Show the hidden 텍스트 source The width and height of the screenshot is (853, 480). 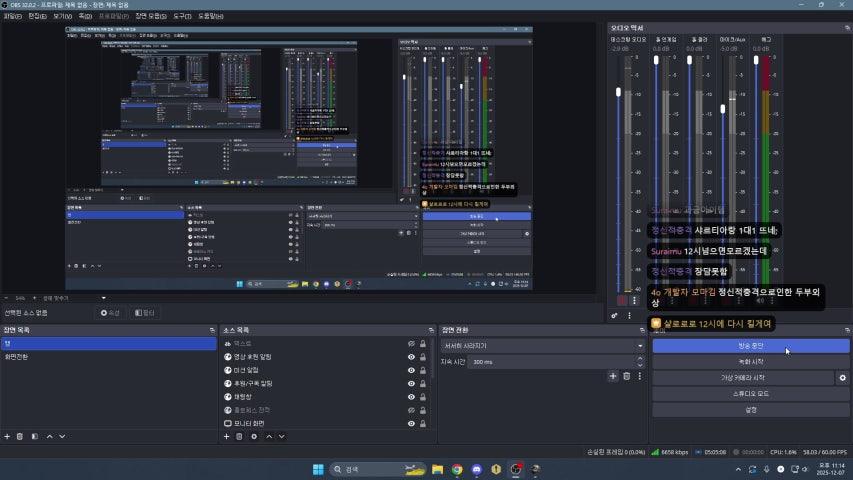tap(411, 344)
